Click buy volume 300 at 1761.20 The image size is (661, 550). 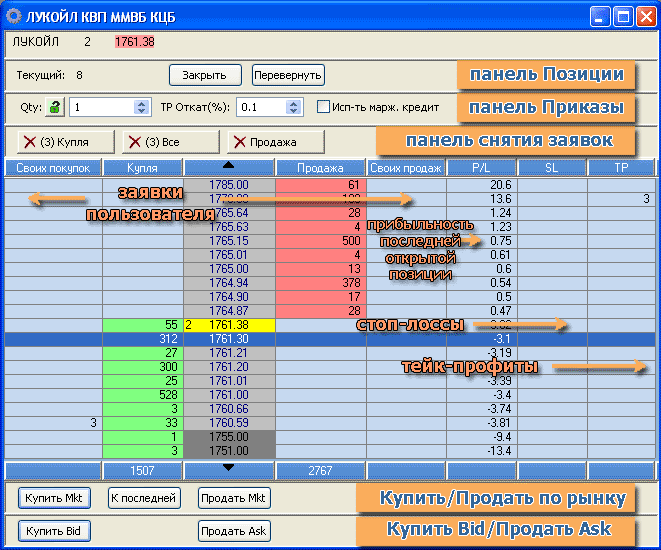[143, 367]
